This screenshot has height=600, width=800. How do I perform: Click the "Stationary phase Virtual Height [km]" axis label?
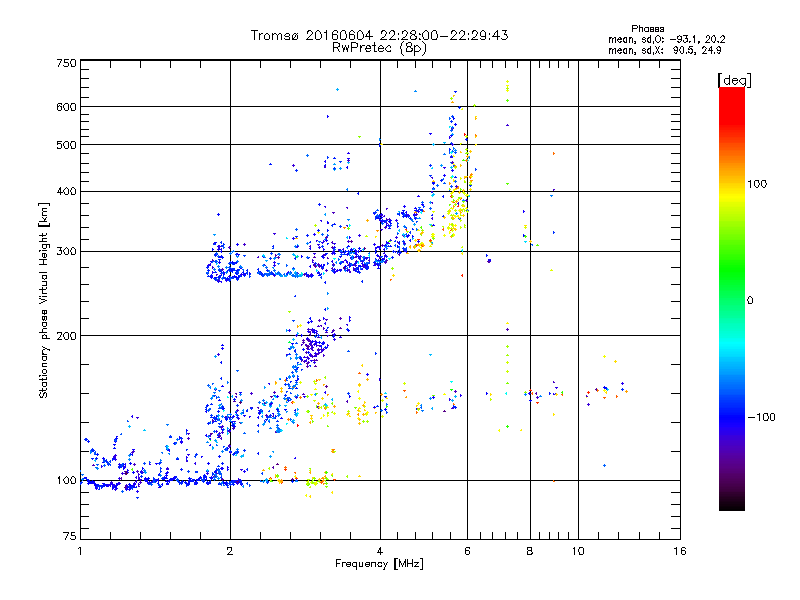click(44, 301)
